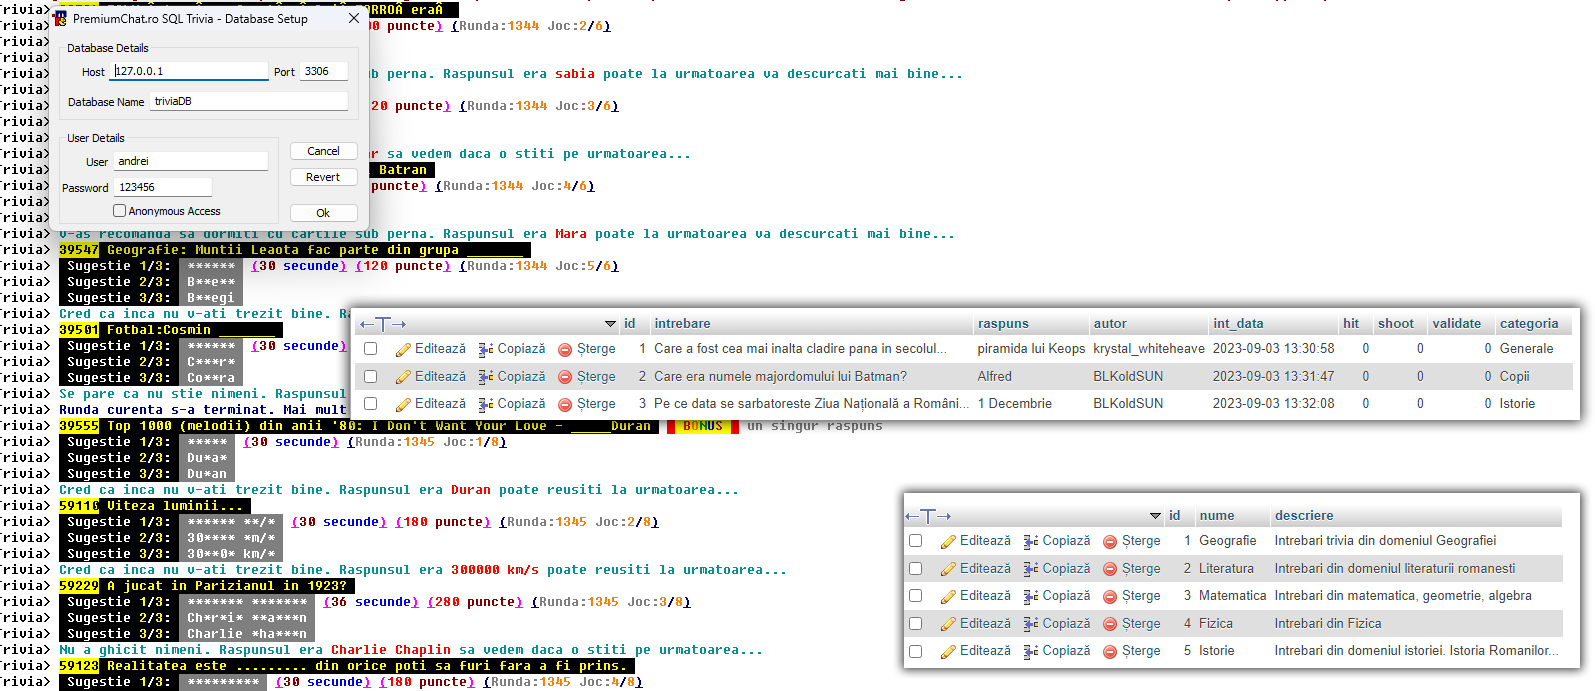Image resolution: width=1595 pixels, height=691 pixels.
Task: Sort questions table by autor column
Action: pyautogui.click(x=1110, y=324)
